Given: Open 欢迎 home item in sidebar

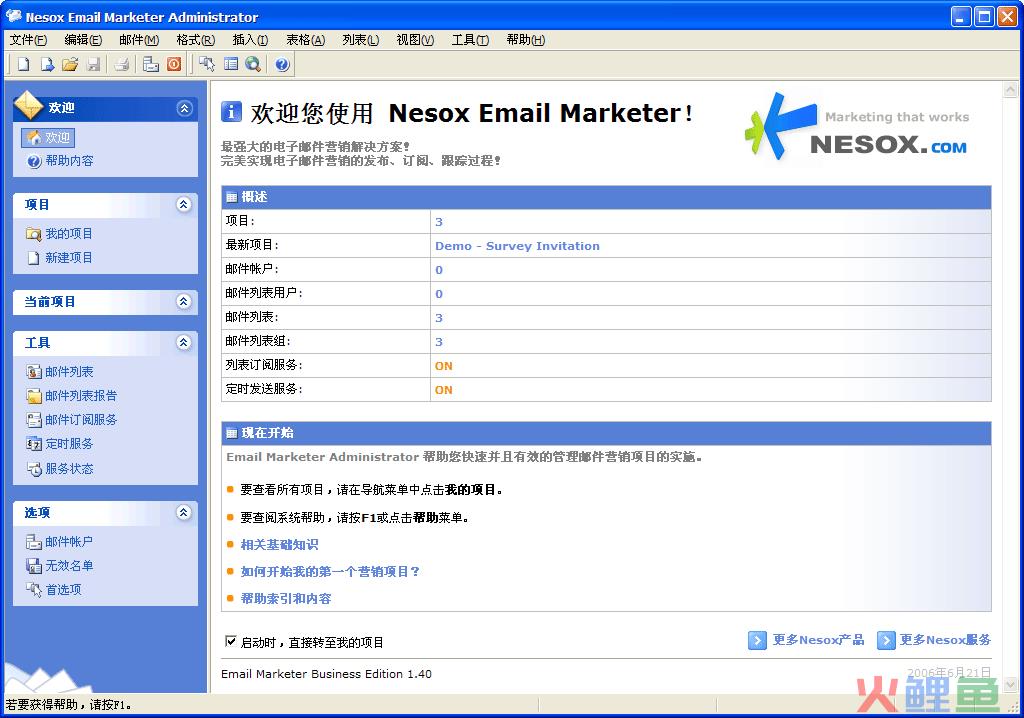Looking at the screenshot, I should pos(48,137).
